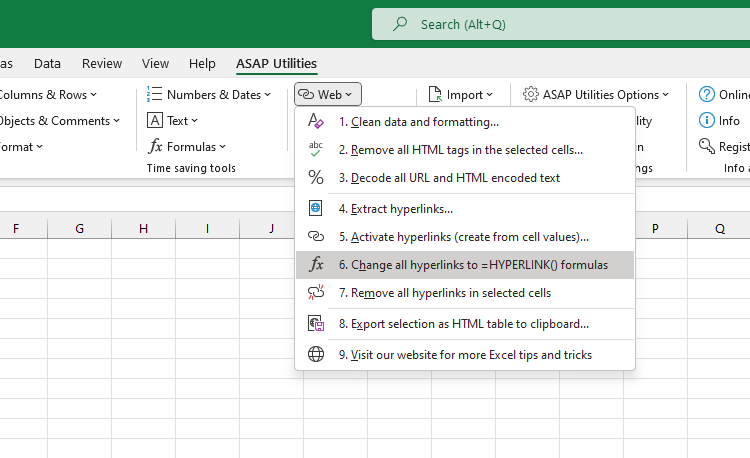Select Remove all HTML tags in selected cells
The height and width of the screenshot is (458, 750).
464,150
